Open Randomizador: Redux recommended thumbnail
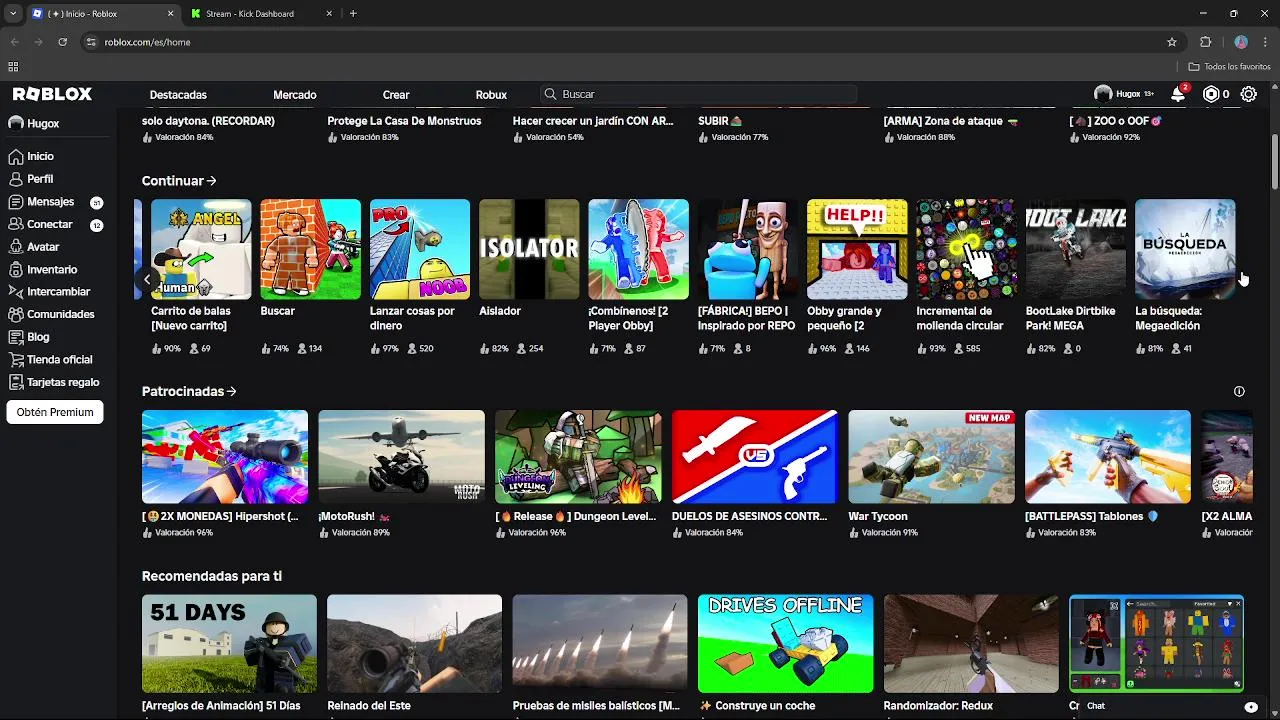Image resolution: width=1280 pixels, height=720 pixels. tap(971, 644)
